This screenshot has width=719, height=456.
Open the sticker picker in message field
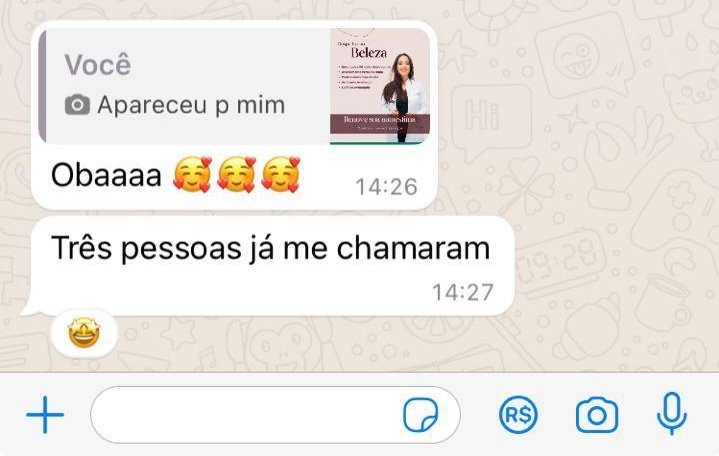coord(420,415)
